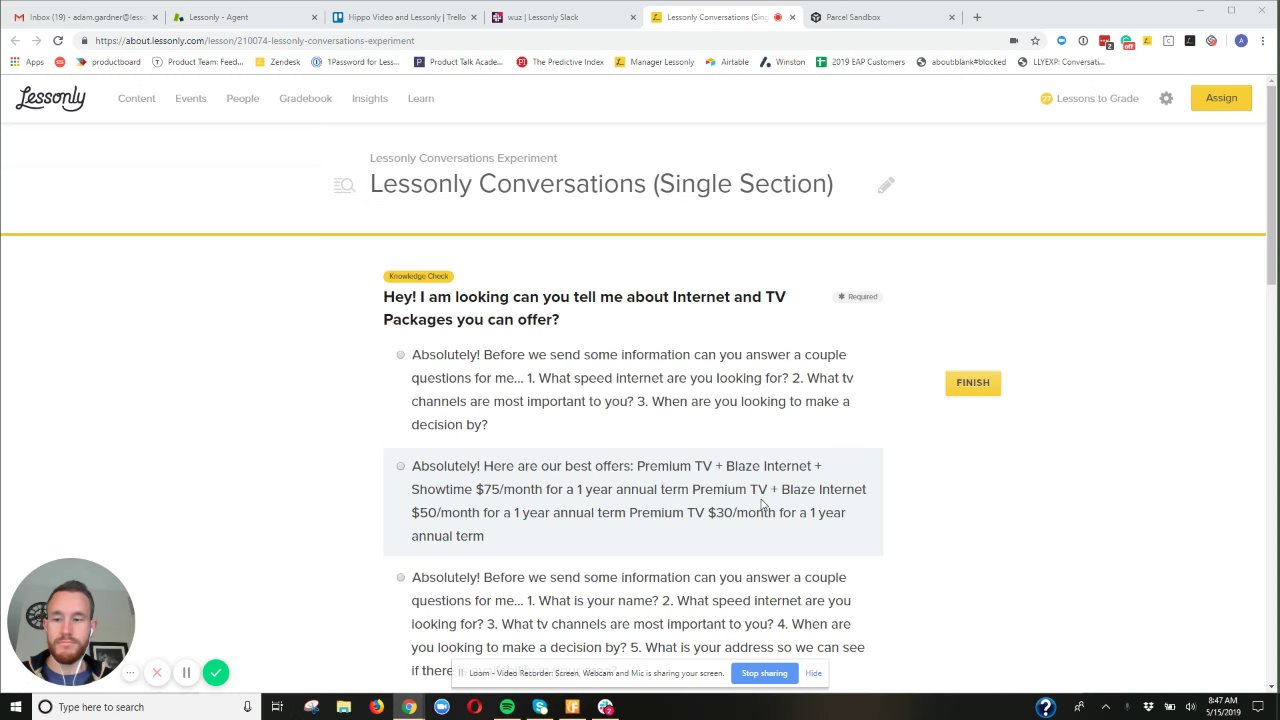Click the Lessonly logo
Screen dimensions: 1280x720
(50, 98)
